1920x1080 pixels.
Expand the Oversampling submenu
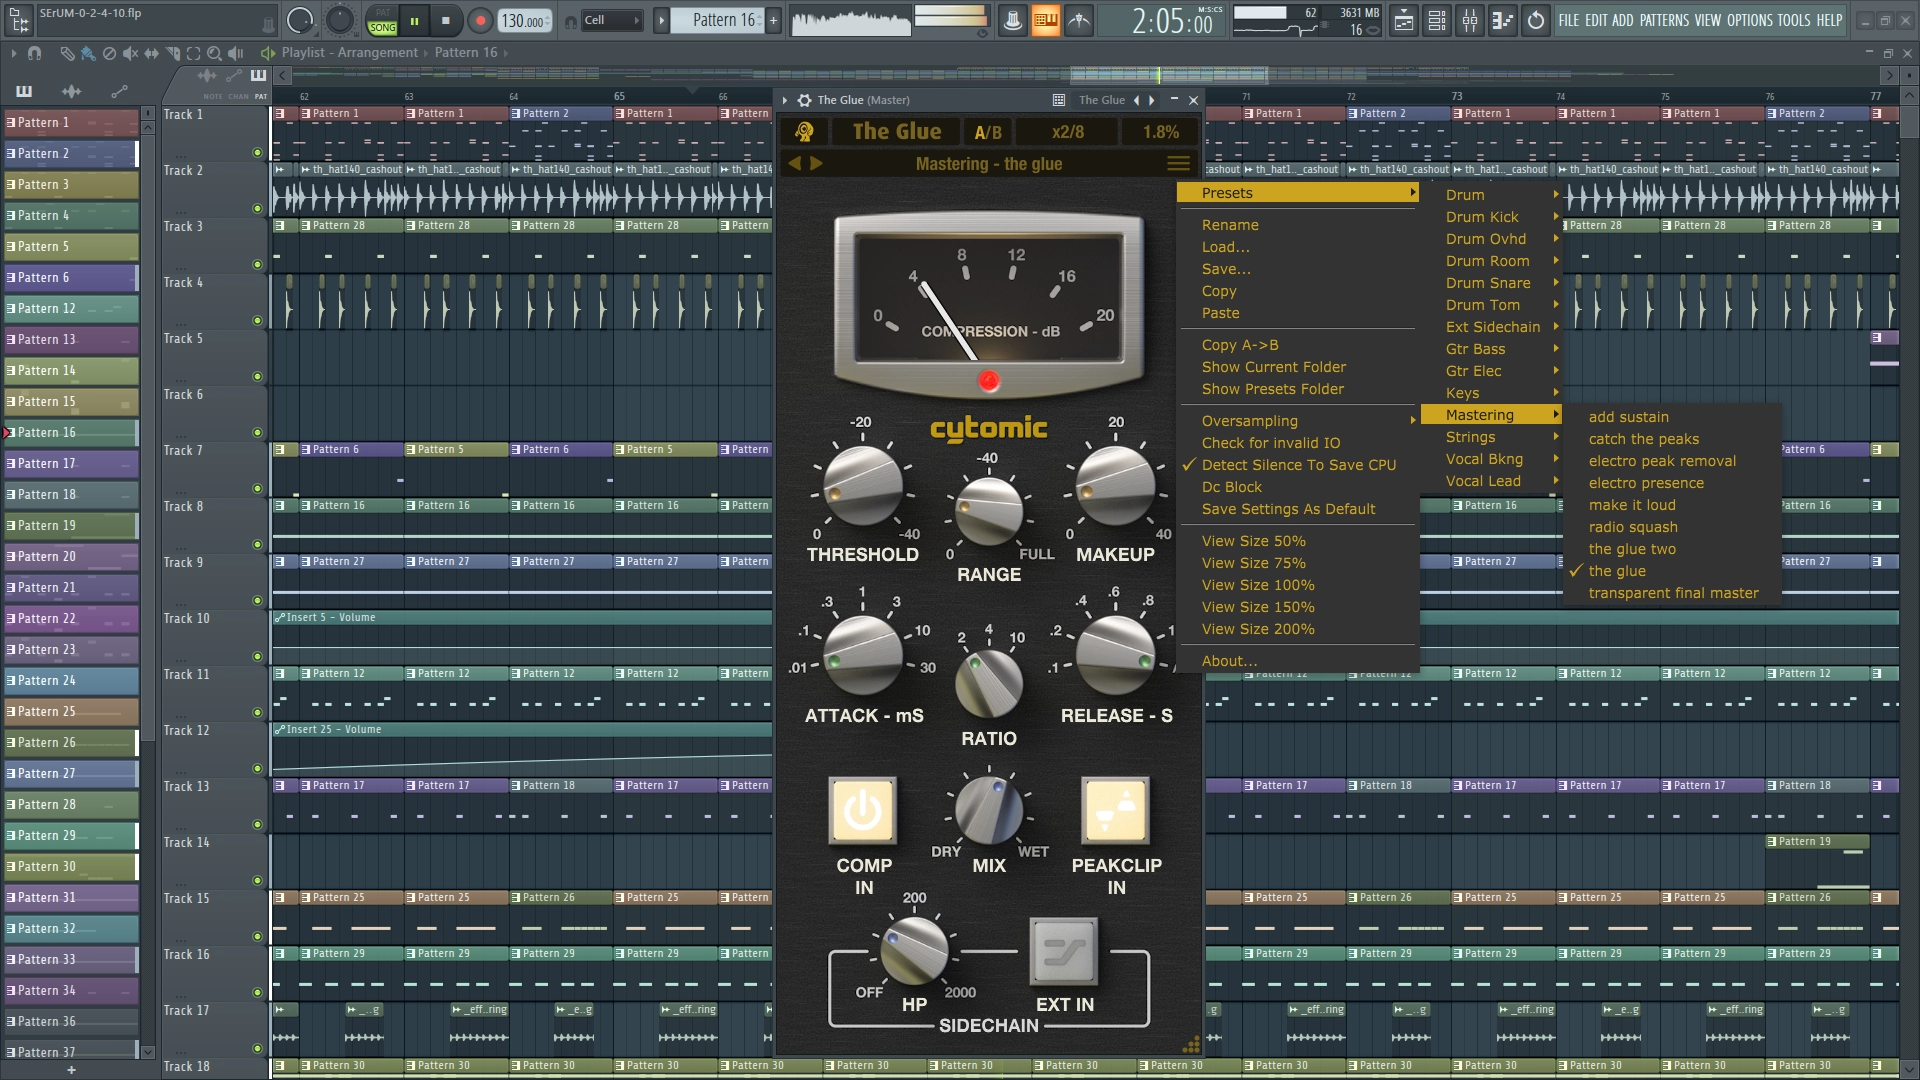tap(1299, 421)
